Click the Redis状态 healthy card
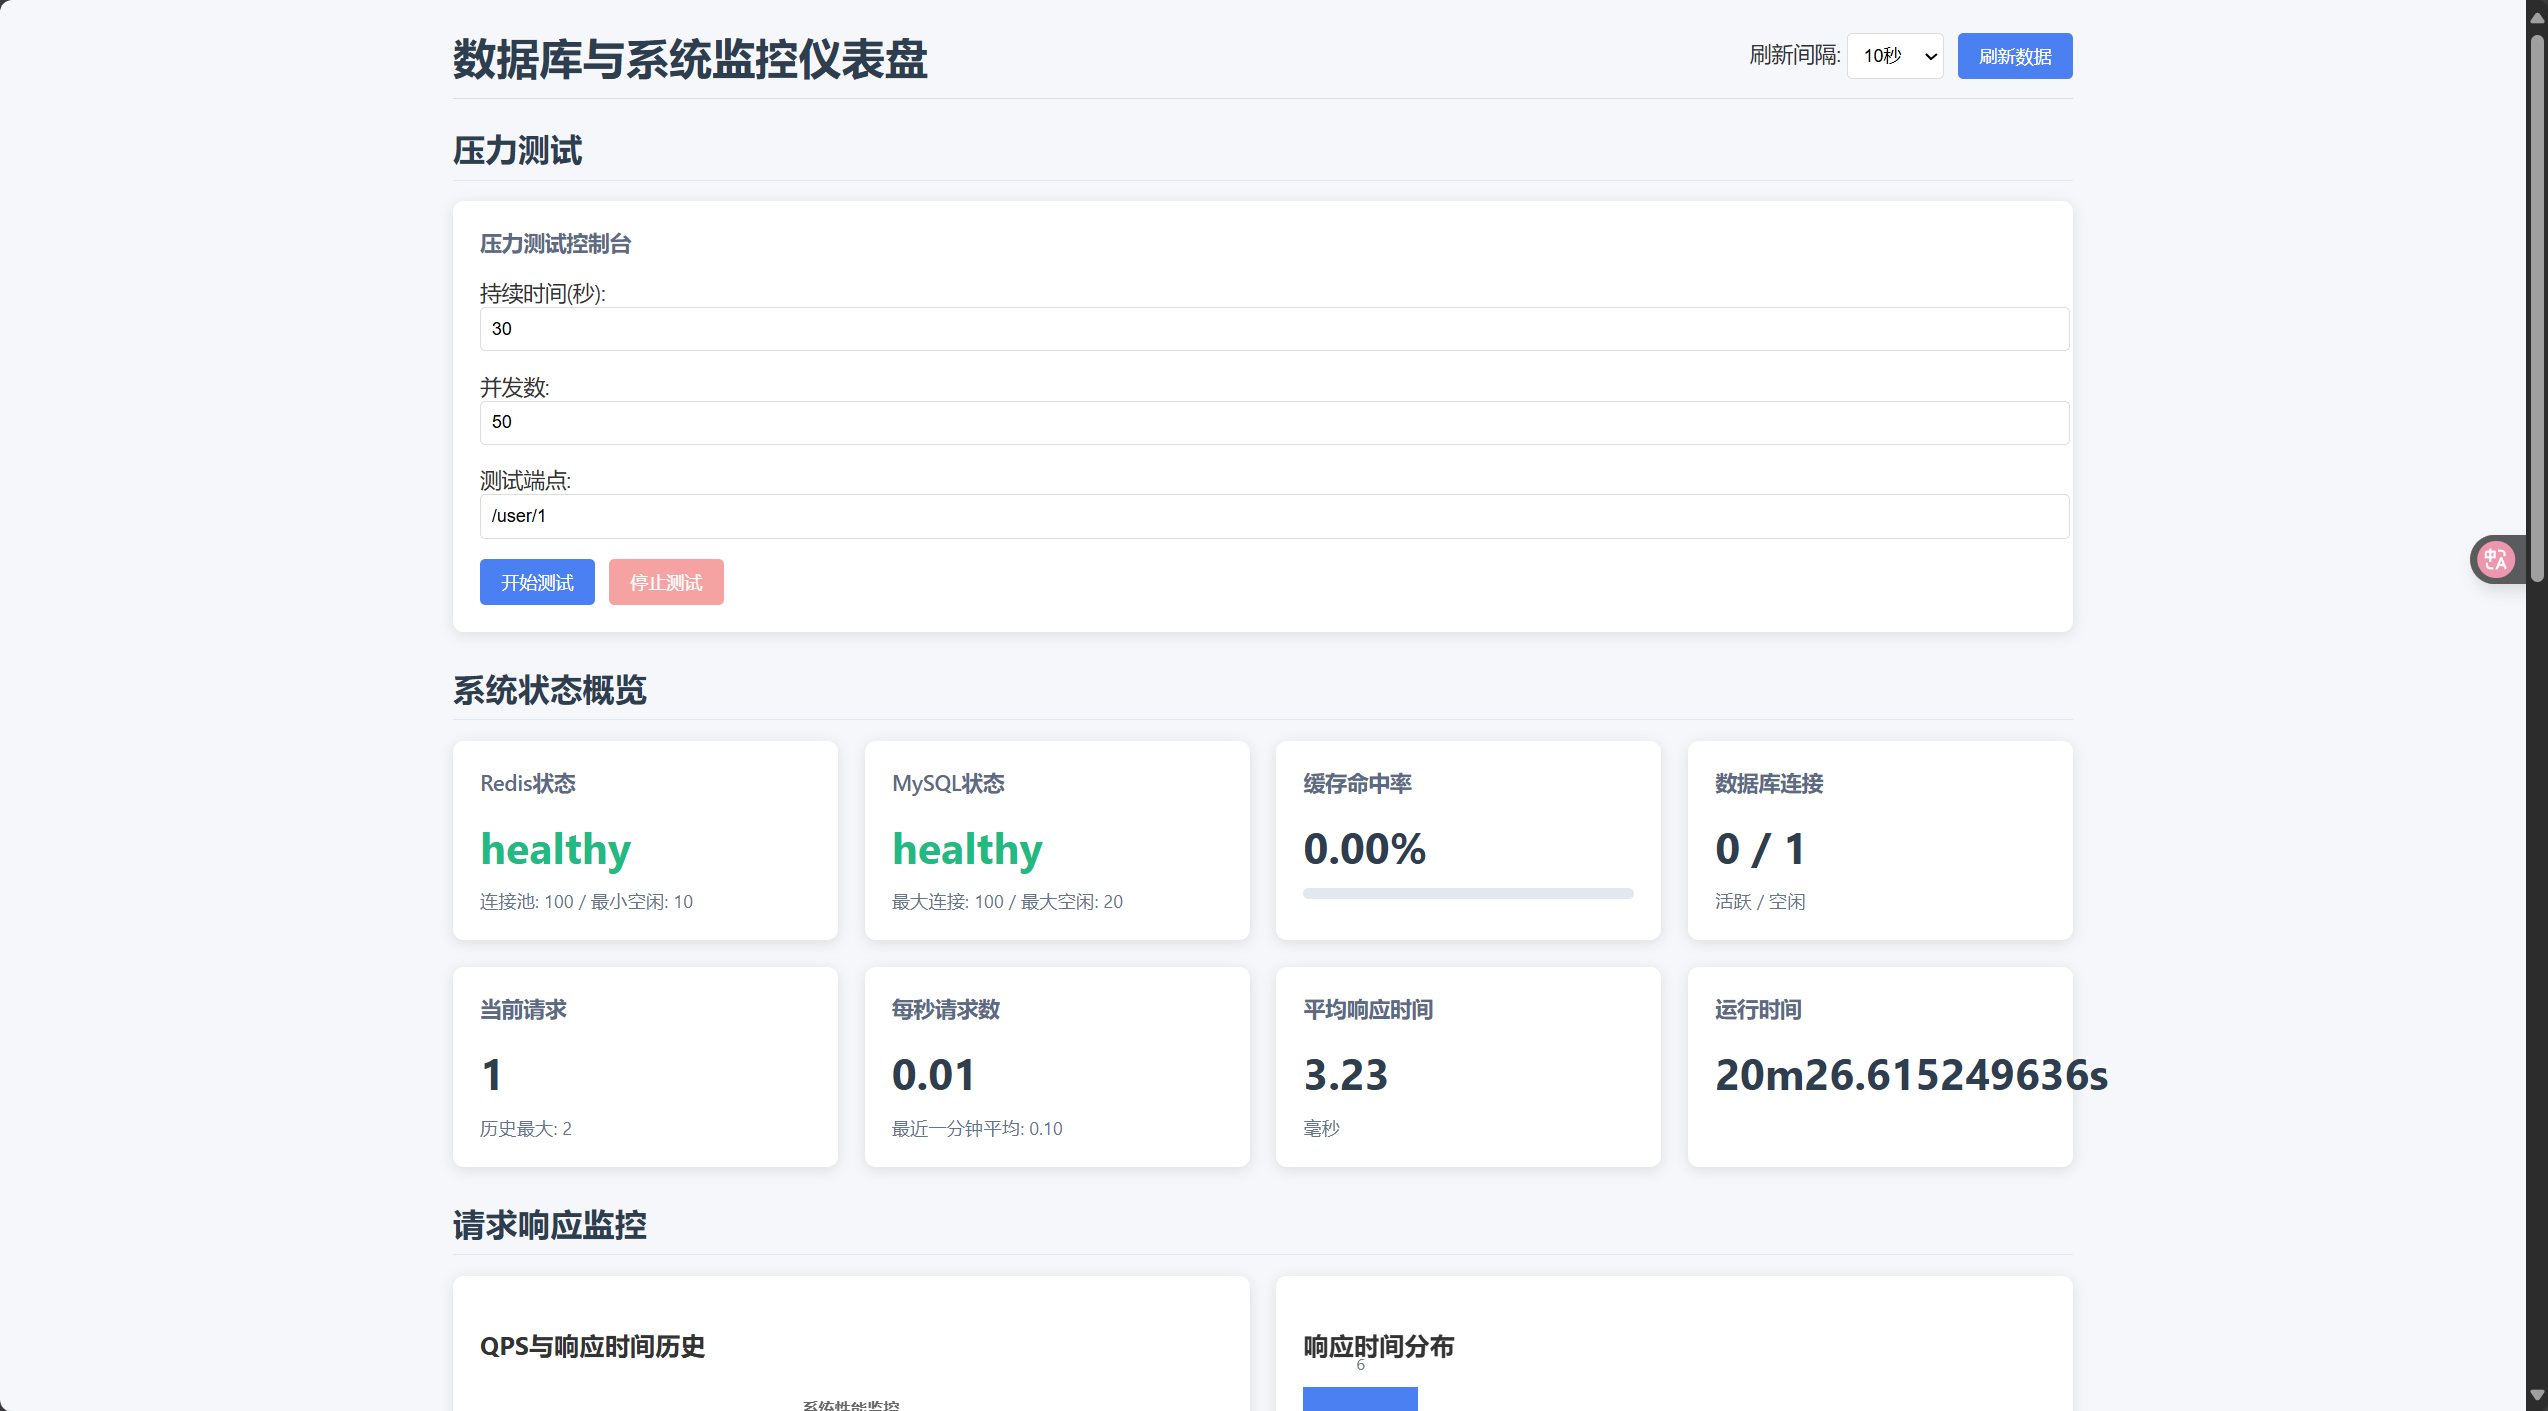 pyautogui.click(x=645, y=840)
